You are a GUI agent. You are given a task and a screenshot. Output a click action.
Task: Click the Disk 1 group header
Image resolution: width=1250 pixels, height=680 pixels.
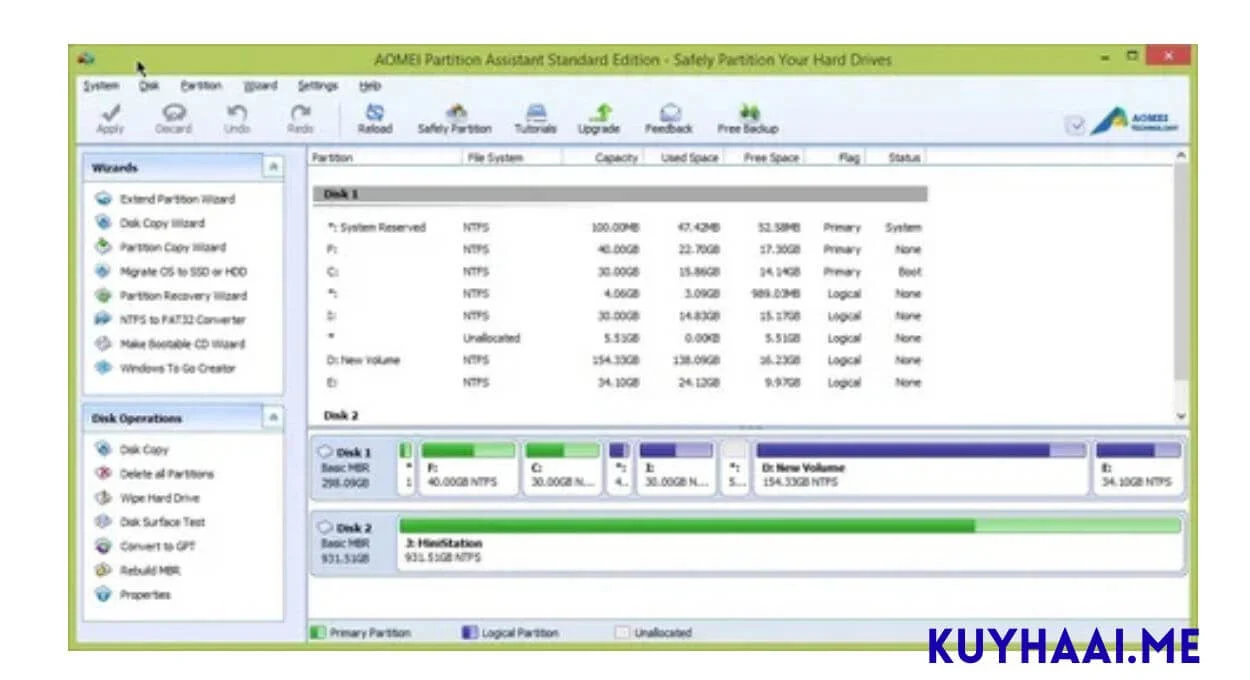pyautogui.click(x=620, y=194)
